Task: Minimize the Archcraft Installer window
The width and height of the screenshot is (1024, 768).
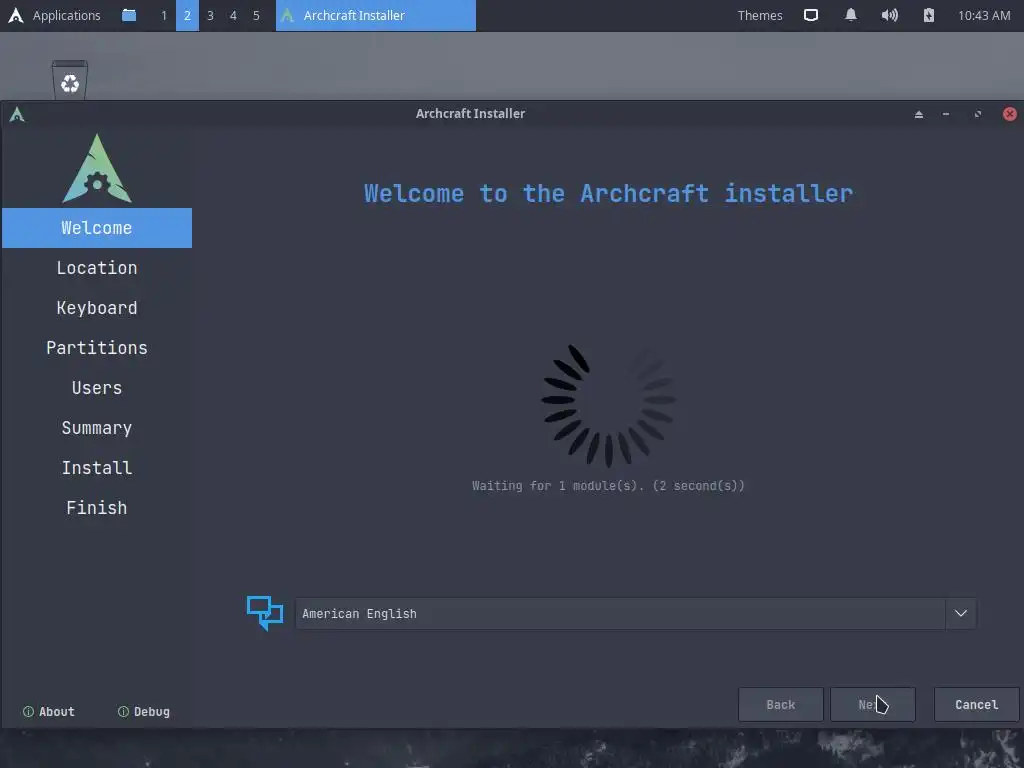Action: click(x=946, y=114)
